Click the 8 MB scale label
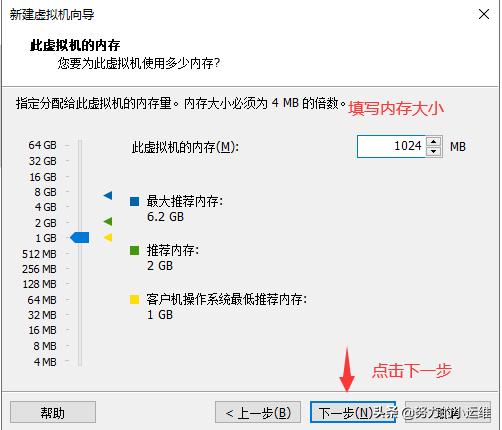Screen dimensions: 502x430 pyautogui.click(x=45, y=346)
